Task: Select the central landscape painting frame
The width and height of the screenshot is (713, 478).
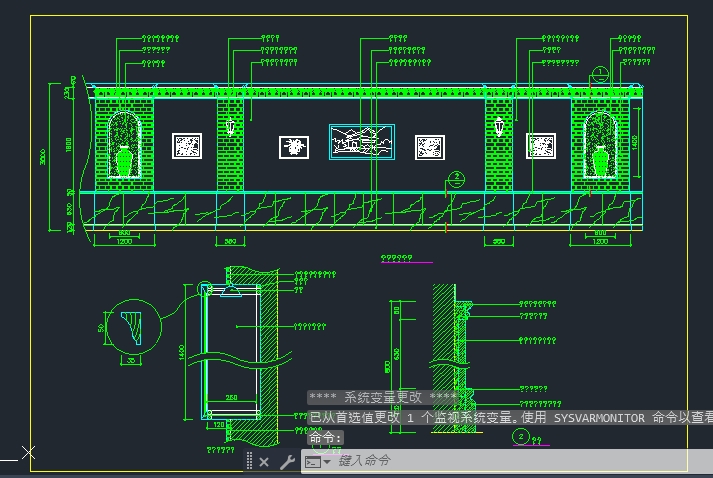Action: pyautogui.click(x=362, y=142)
